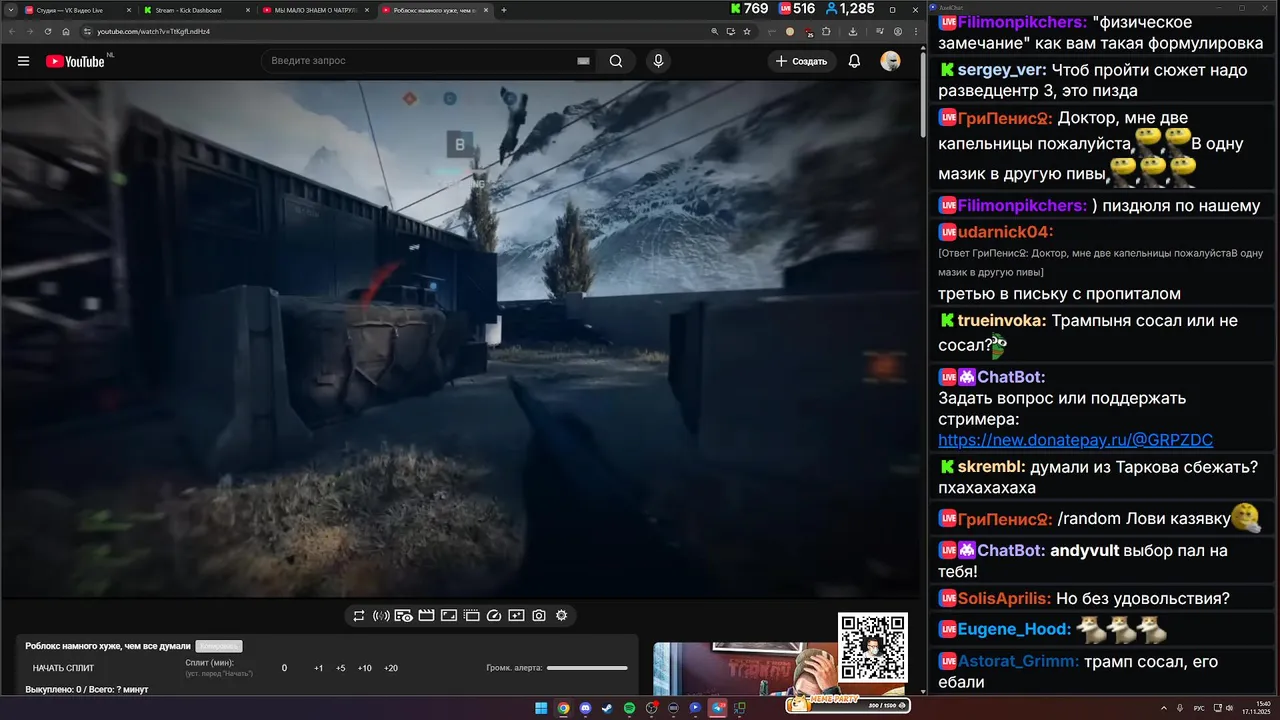This screenshot has height=720, width=1280.
Task: Add +5 minutes to the split
Action: tap(340, 668)
